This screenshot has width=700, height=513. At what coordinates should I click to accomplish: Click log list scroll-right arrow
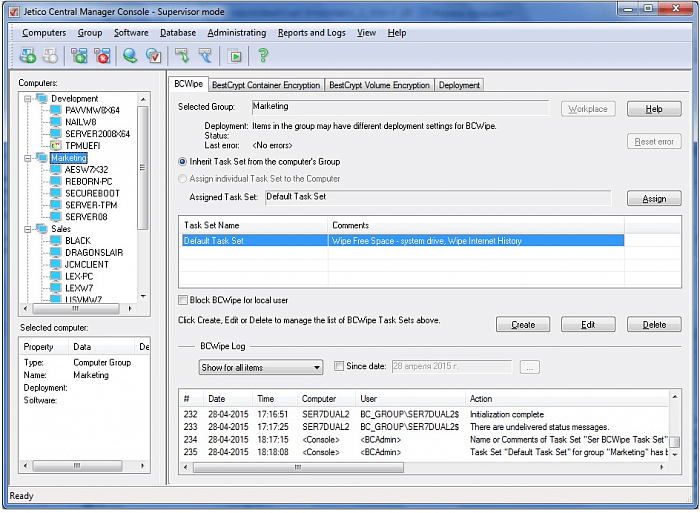(x=662, y=467)
